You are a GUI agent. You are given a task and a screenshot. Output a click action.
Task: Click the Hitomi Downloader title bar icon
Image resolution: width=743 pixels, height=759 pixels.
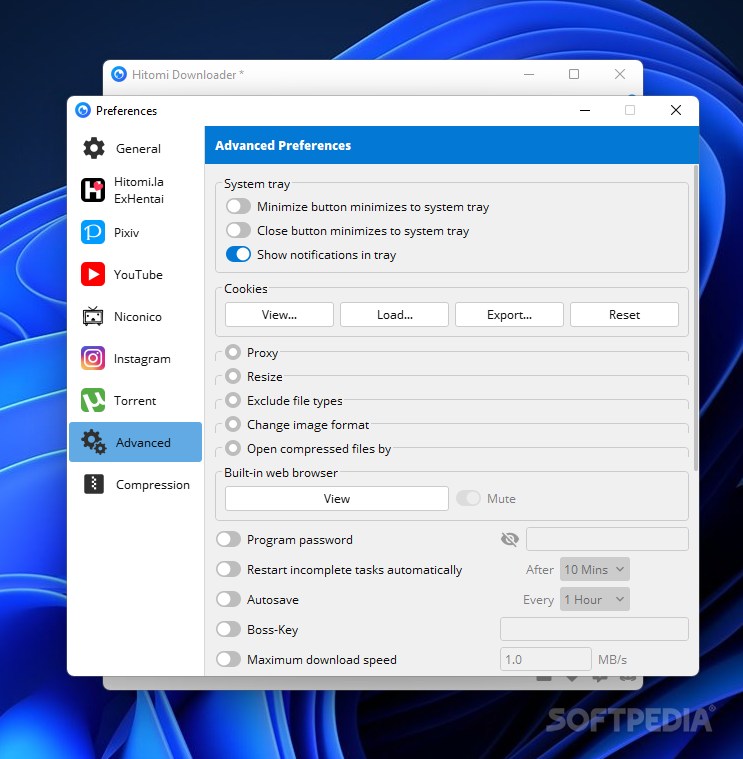119,74
